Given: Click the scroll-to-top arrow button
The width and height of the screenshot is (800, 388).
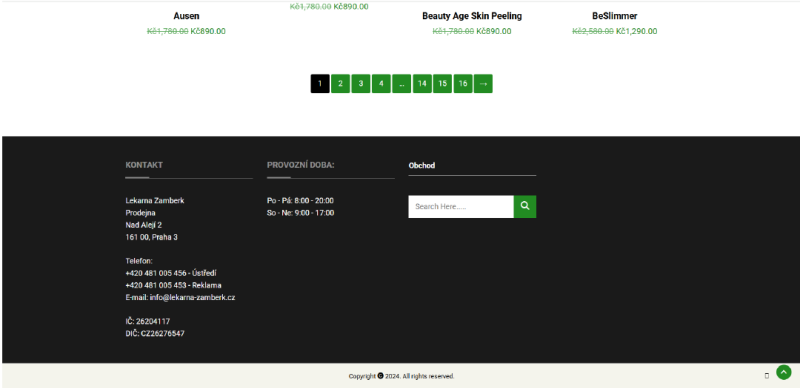Looking at the screenshot, I should coord(784,372).
